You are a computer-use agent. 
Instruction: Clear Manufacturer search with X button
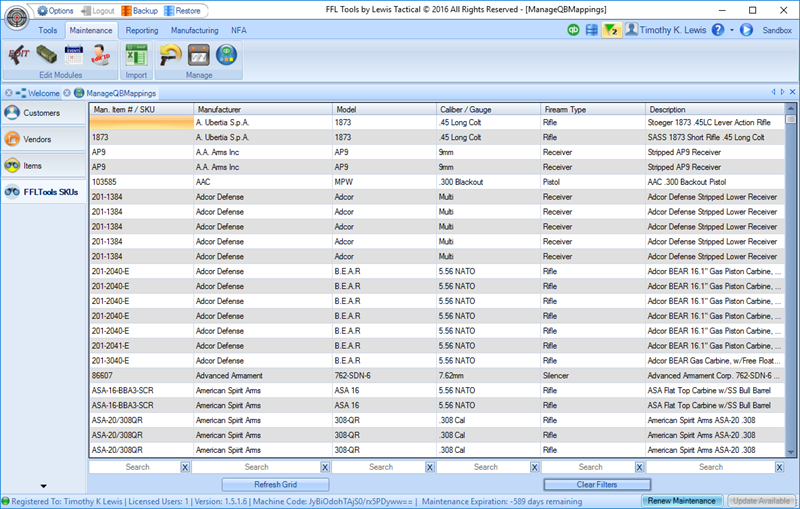[x=325, y=467]
